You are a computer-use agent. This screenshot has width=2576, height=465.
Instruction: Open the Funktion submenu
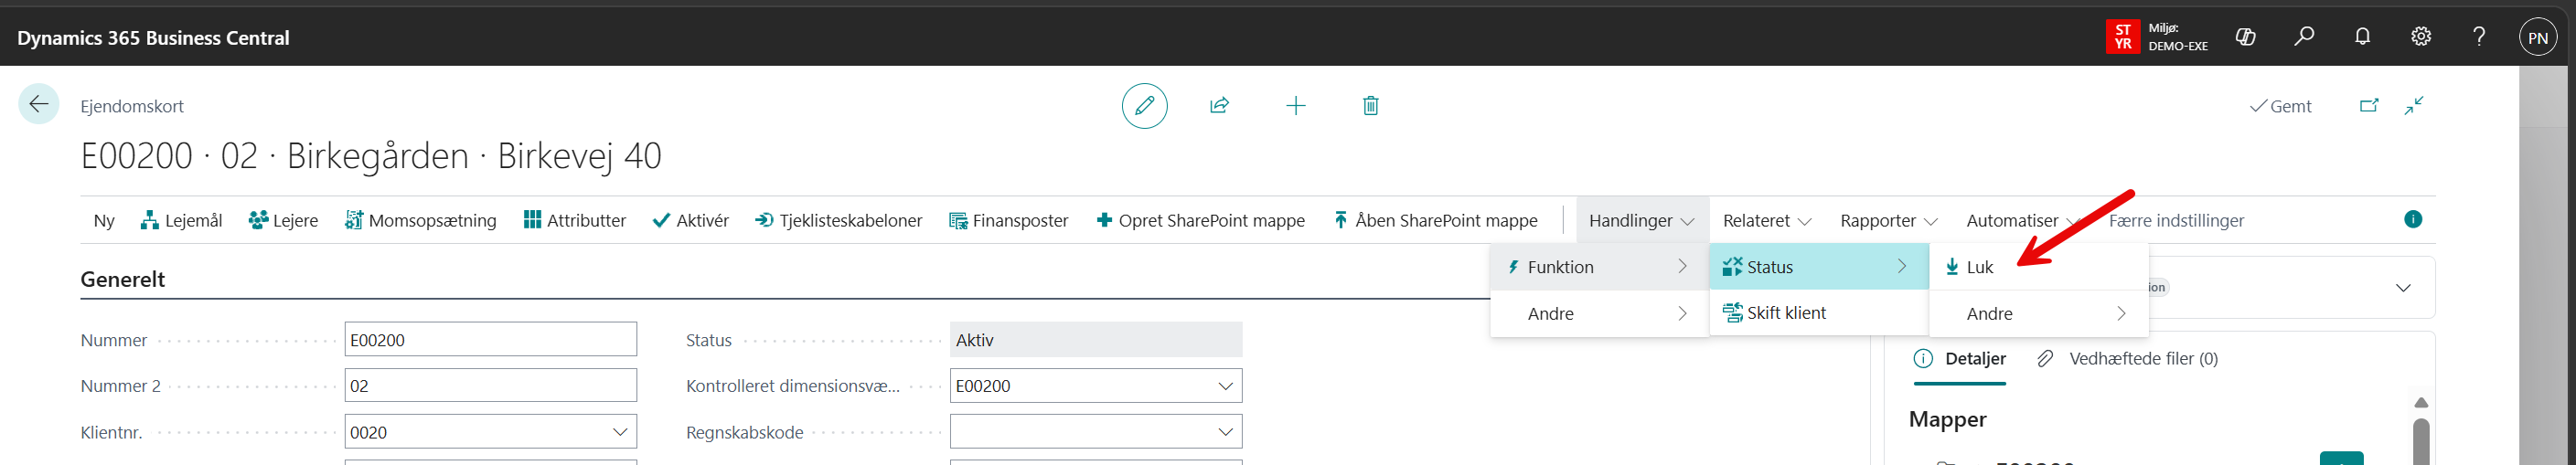point(1599,267)
